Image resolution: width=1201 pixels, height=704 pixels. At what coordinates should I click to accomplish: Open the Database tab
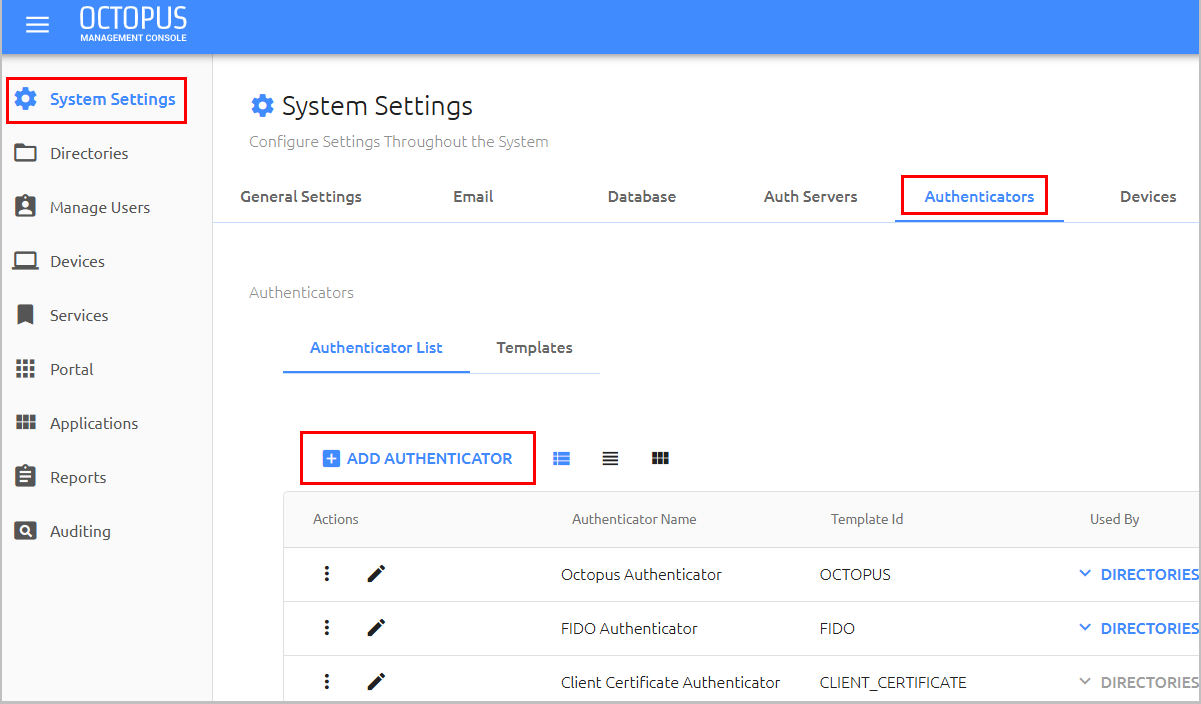642,196
